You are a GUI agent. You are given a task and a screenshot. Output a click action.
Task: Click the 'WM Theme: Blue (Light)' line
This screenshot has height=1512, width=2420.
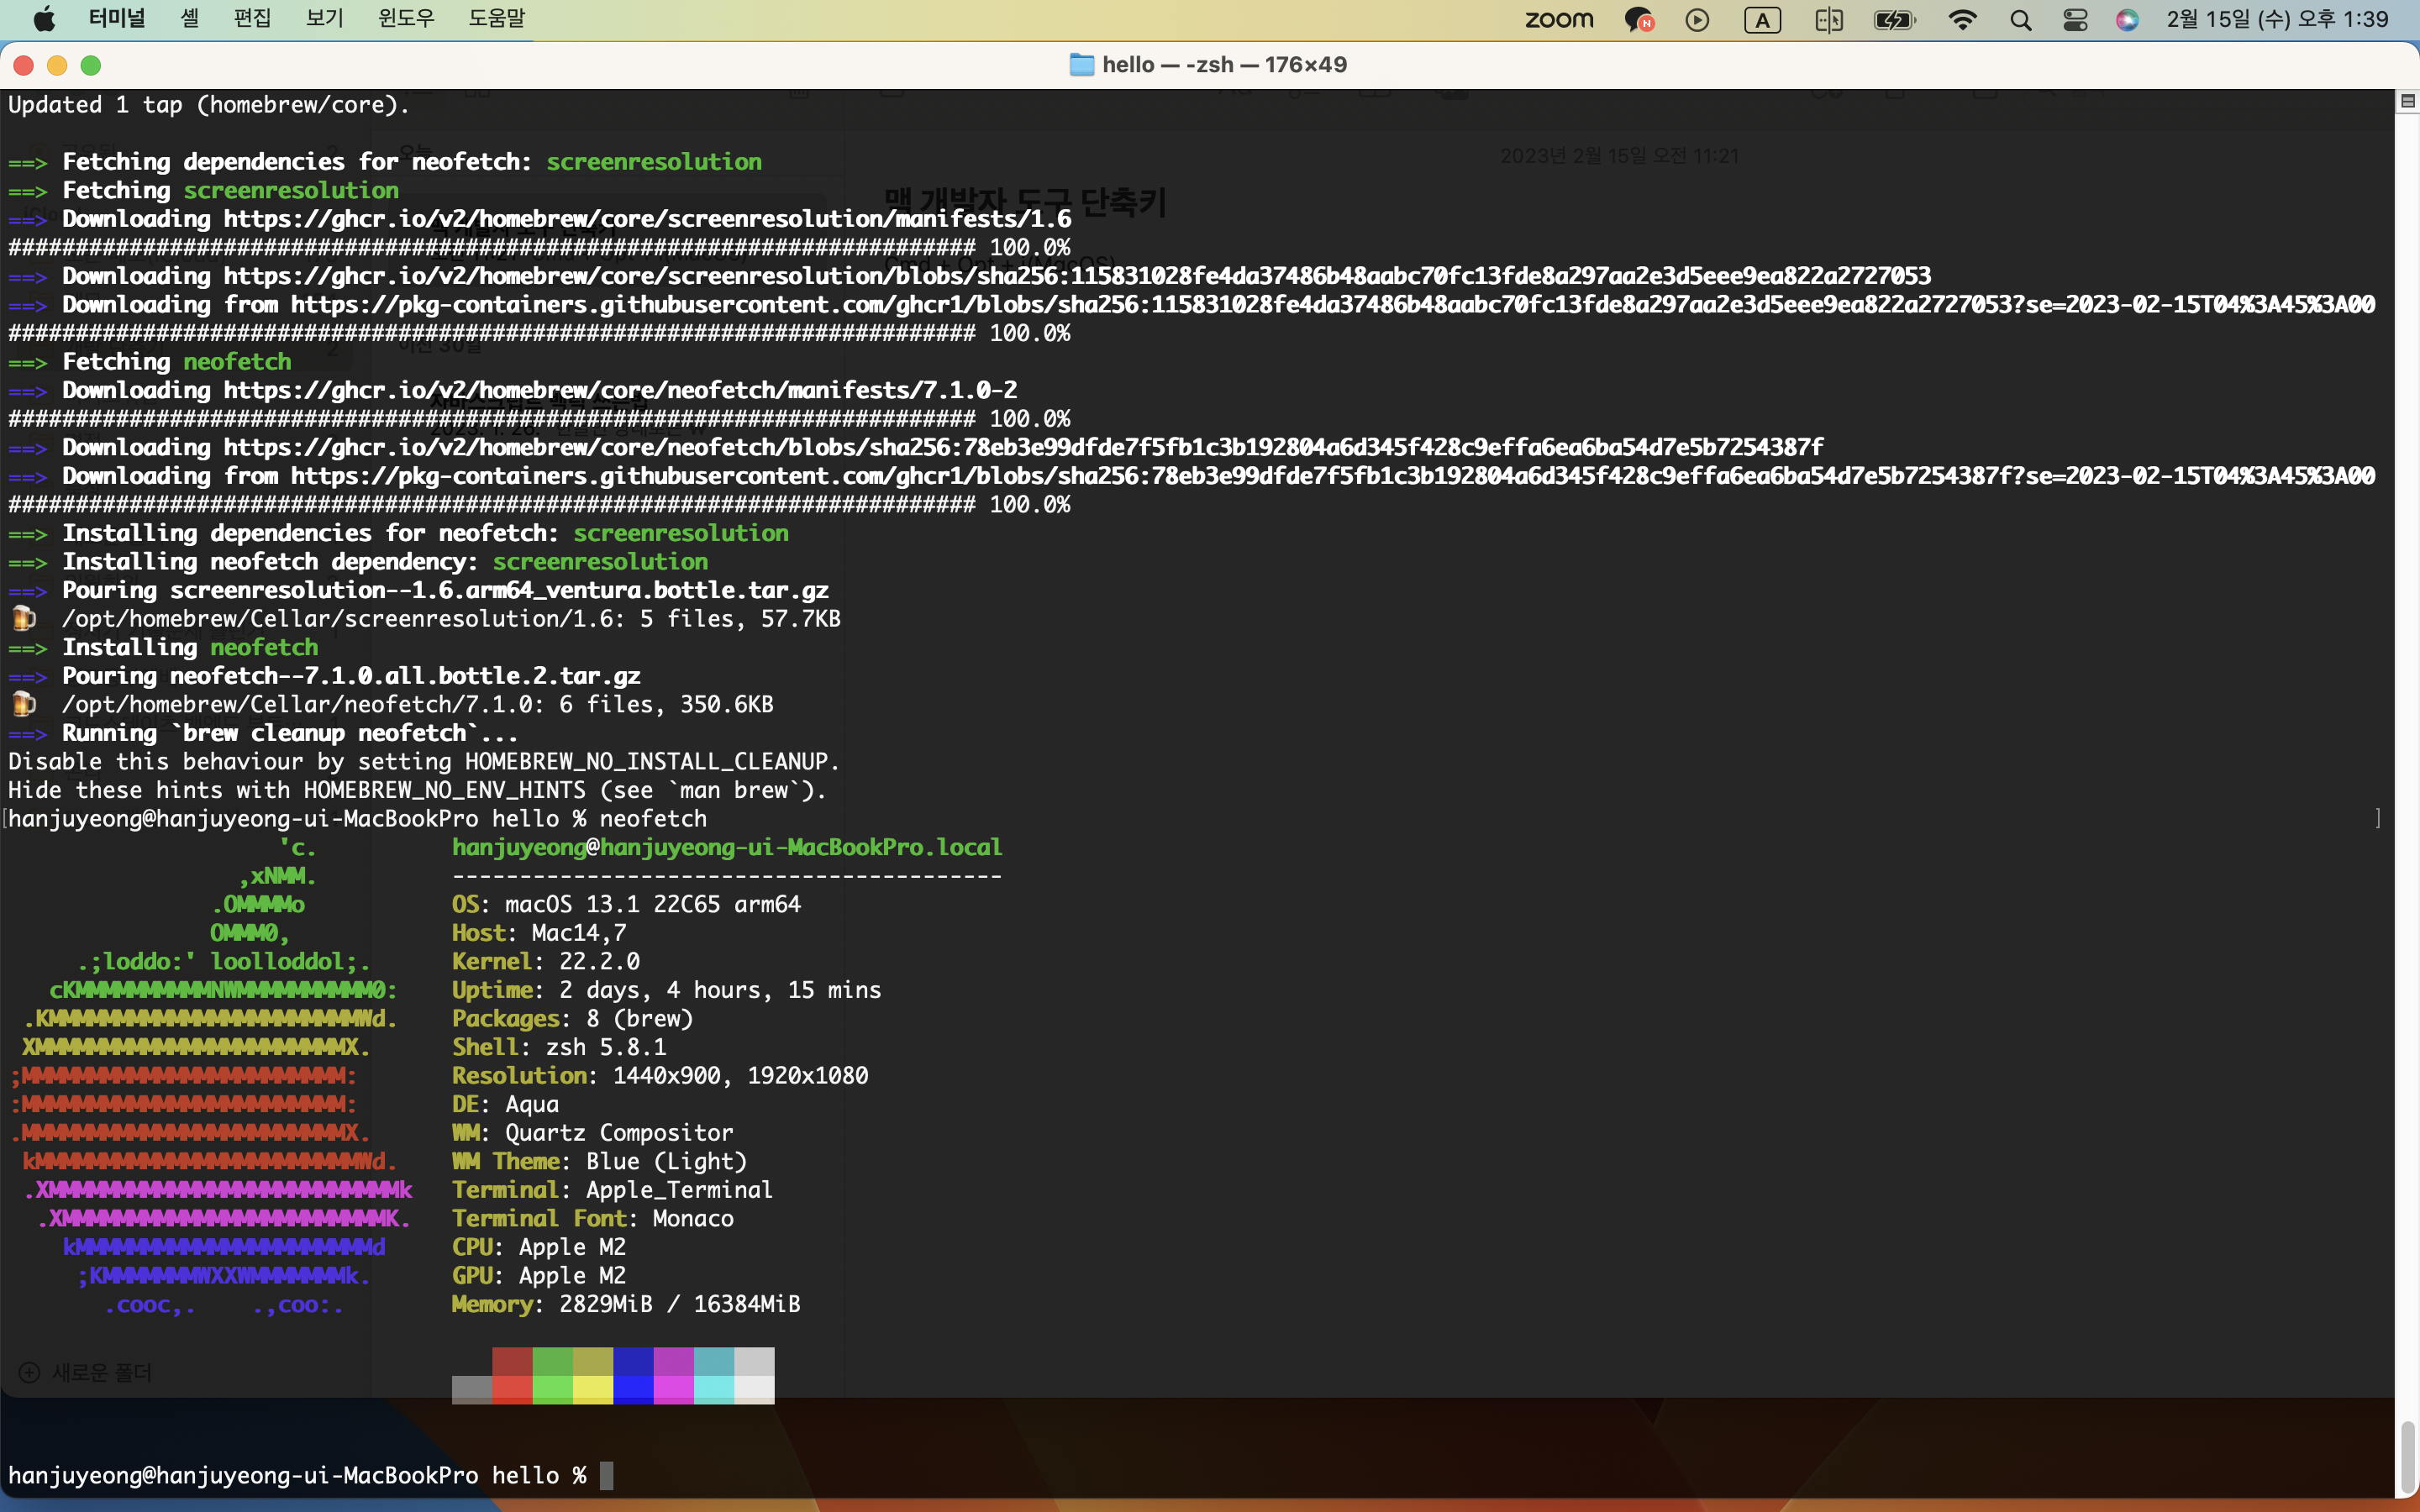tap(599, 1161)
